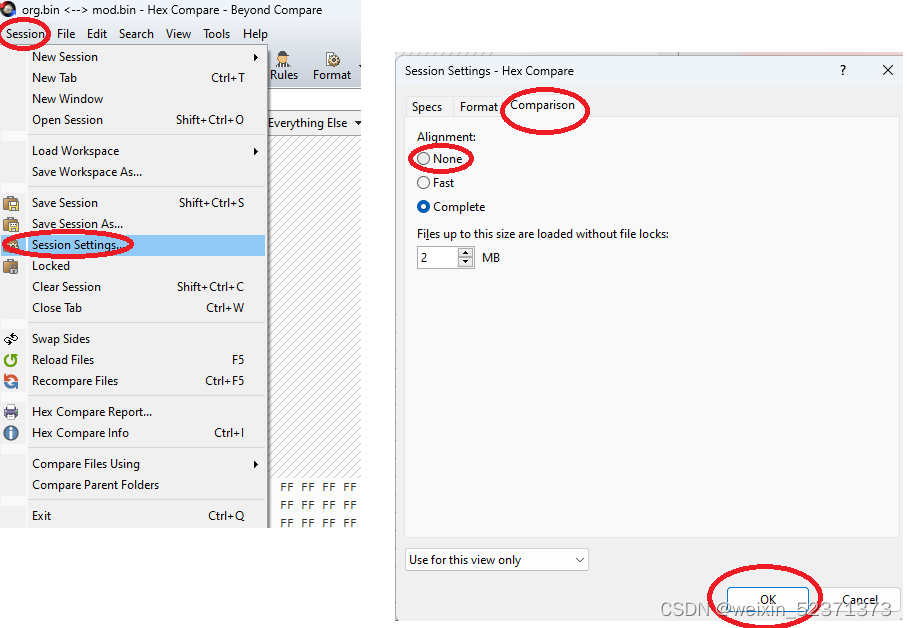Expand the Compare Files Using submenu arrow
This screenshot has width=907, height=628.
point(256,464)
